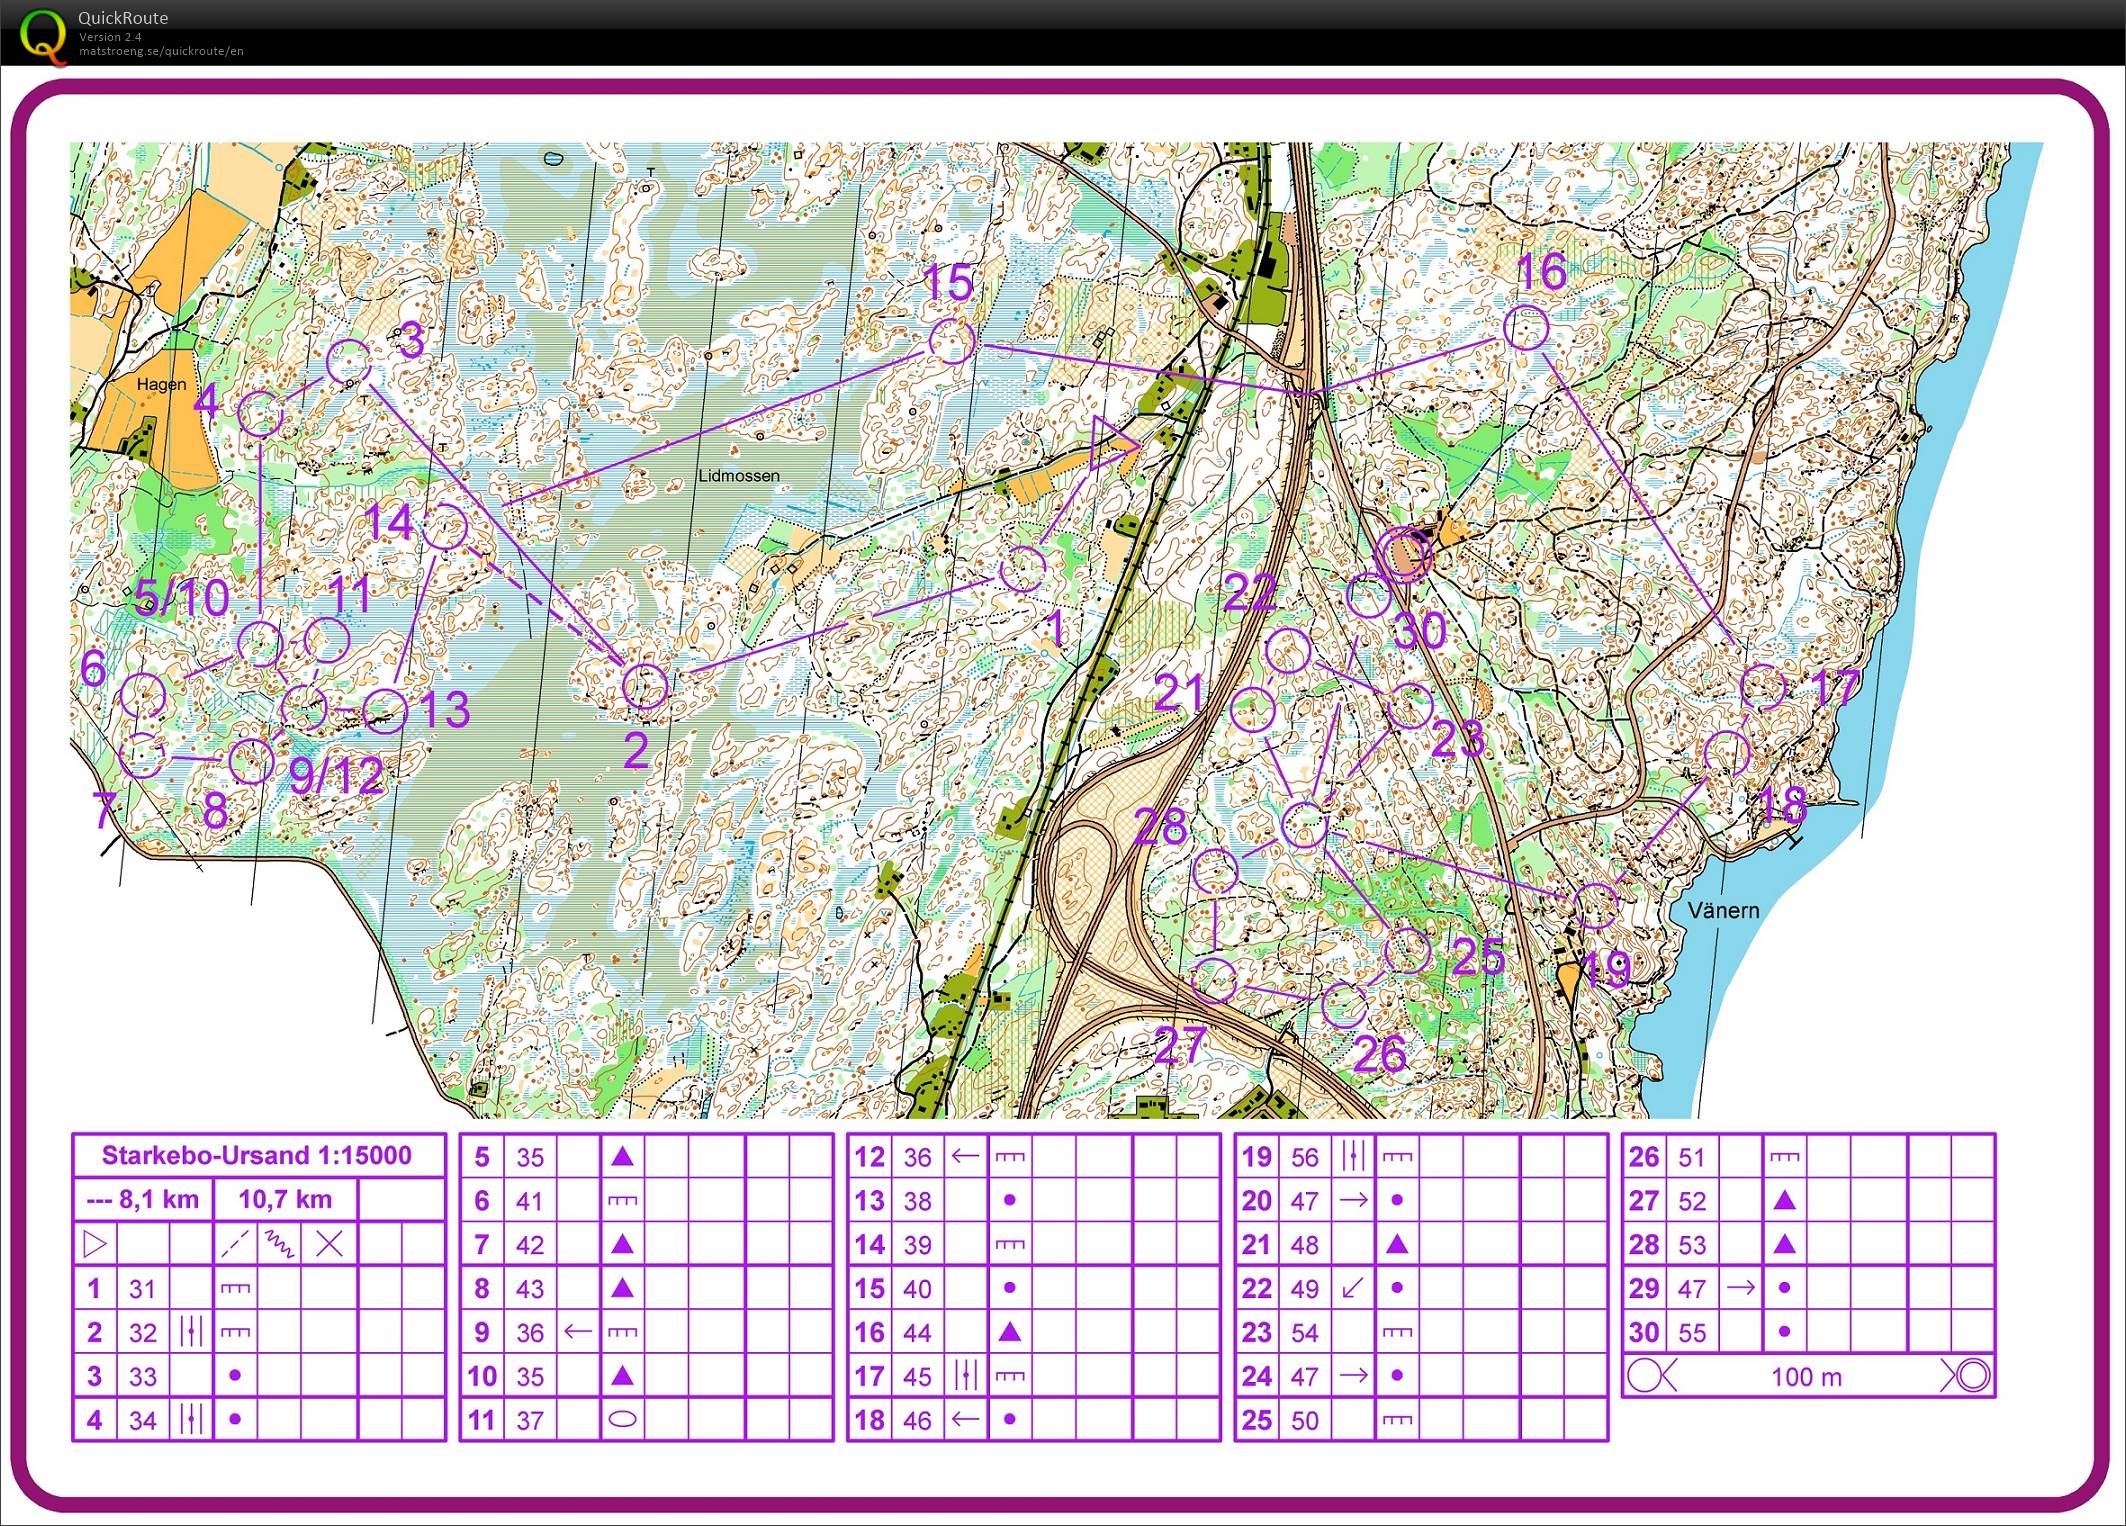Click the filled triangle symbol in control 16 row
2126x1526 pixels.
tap(1009, 1331)
